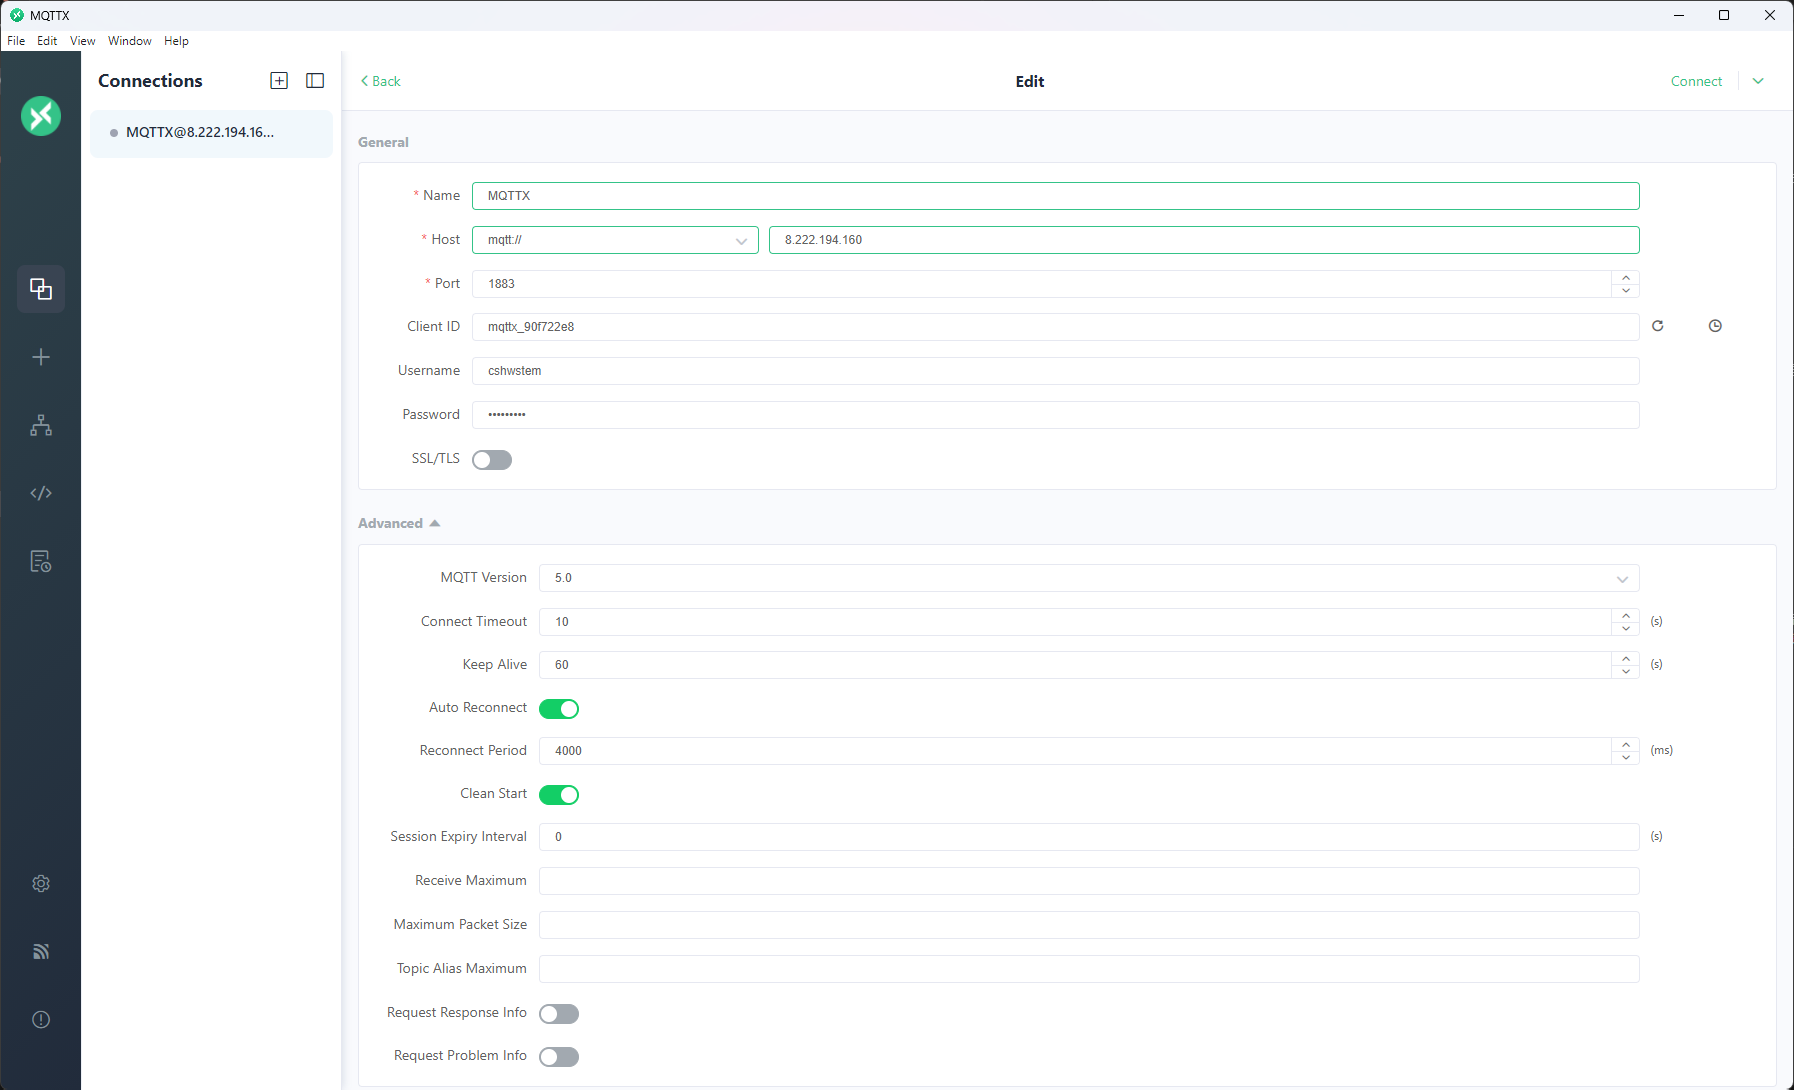Screen dimensions: 1794x1090
Task: Open the MQTT Version dropdown
Action: 1089,578
